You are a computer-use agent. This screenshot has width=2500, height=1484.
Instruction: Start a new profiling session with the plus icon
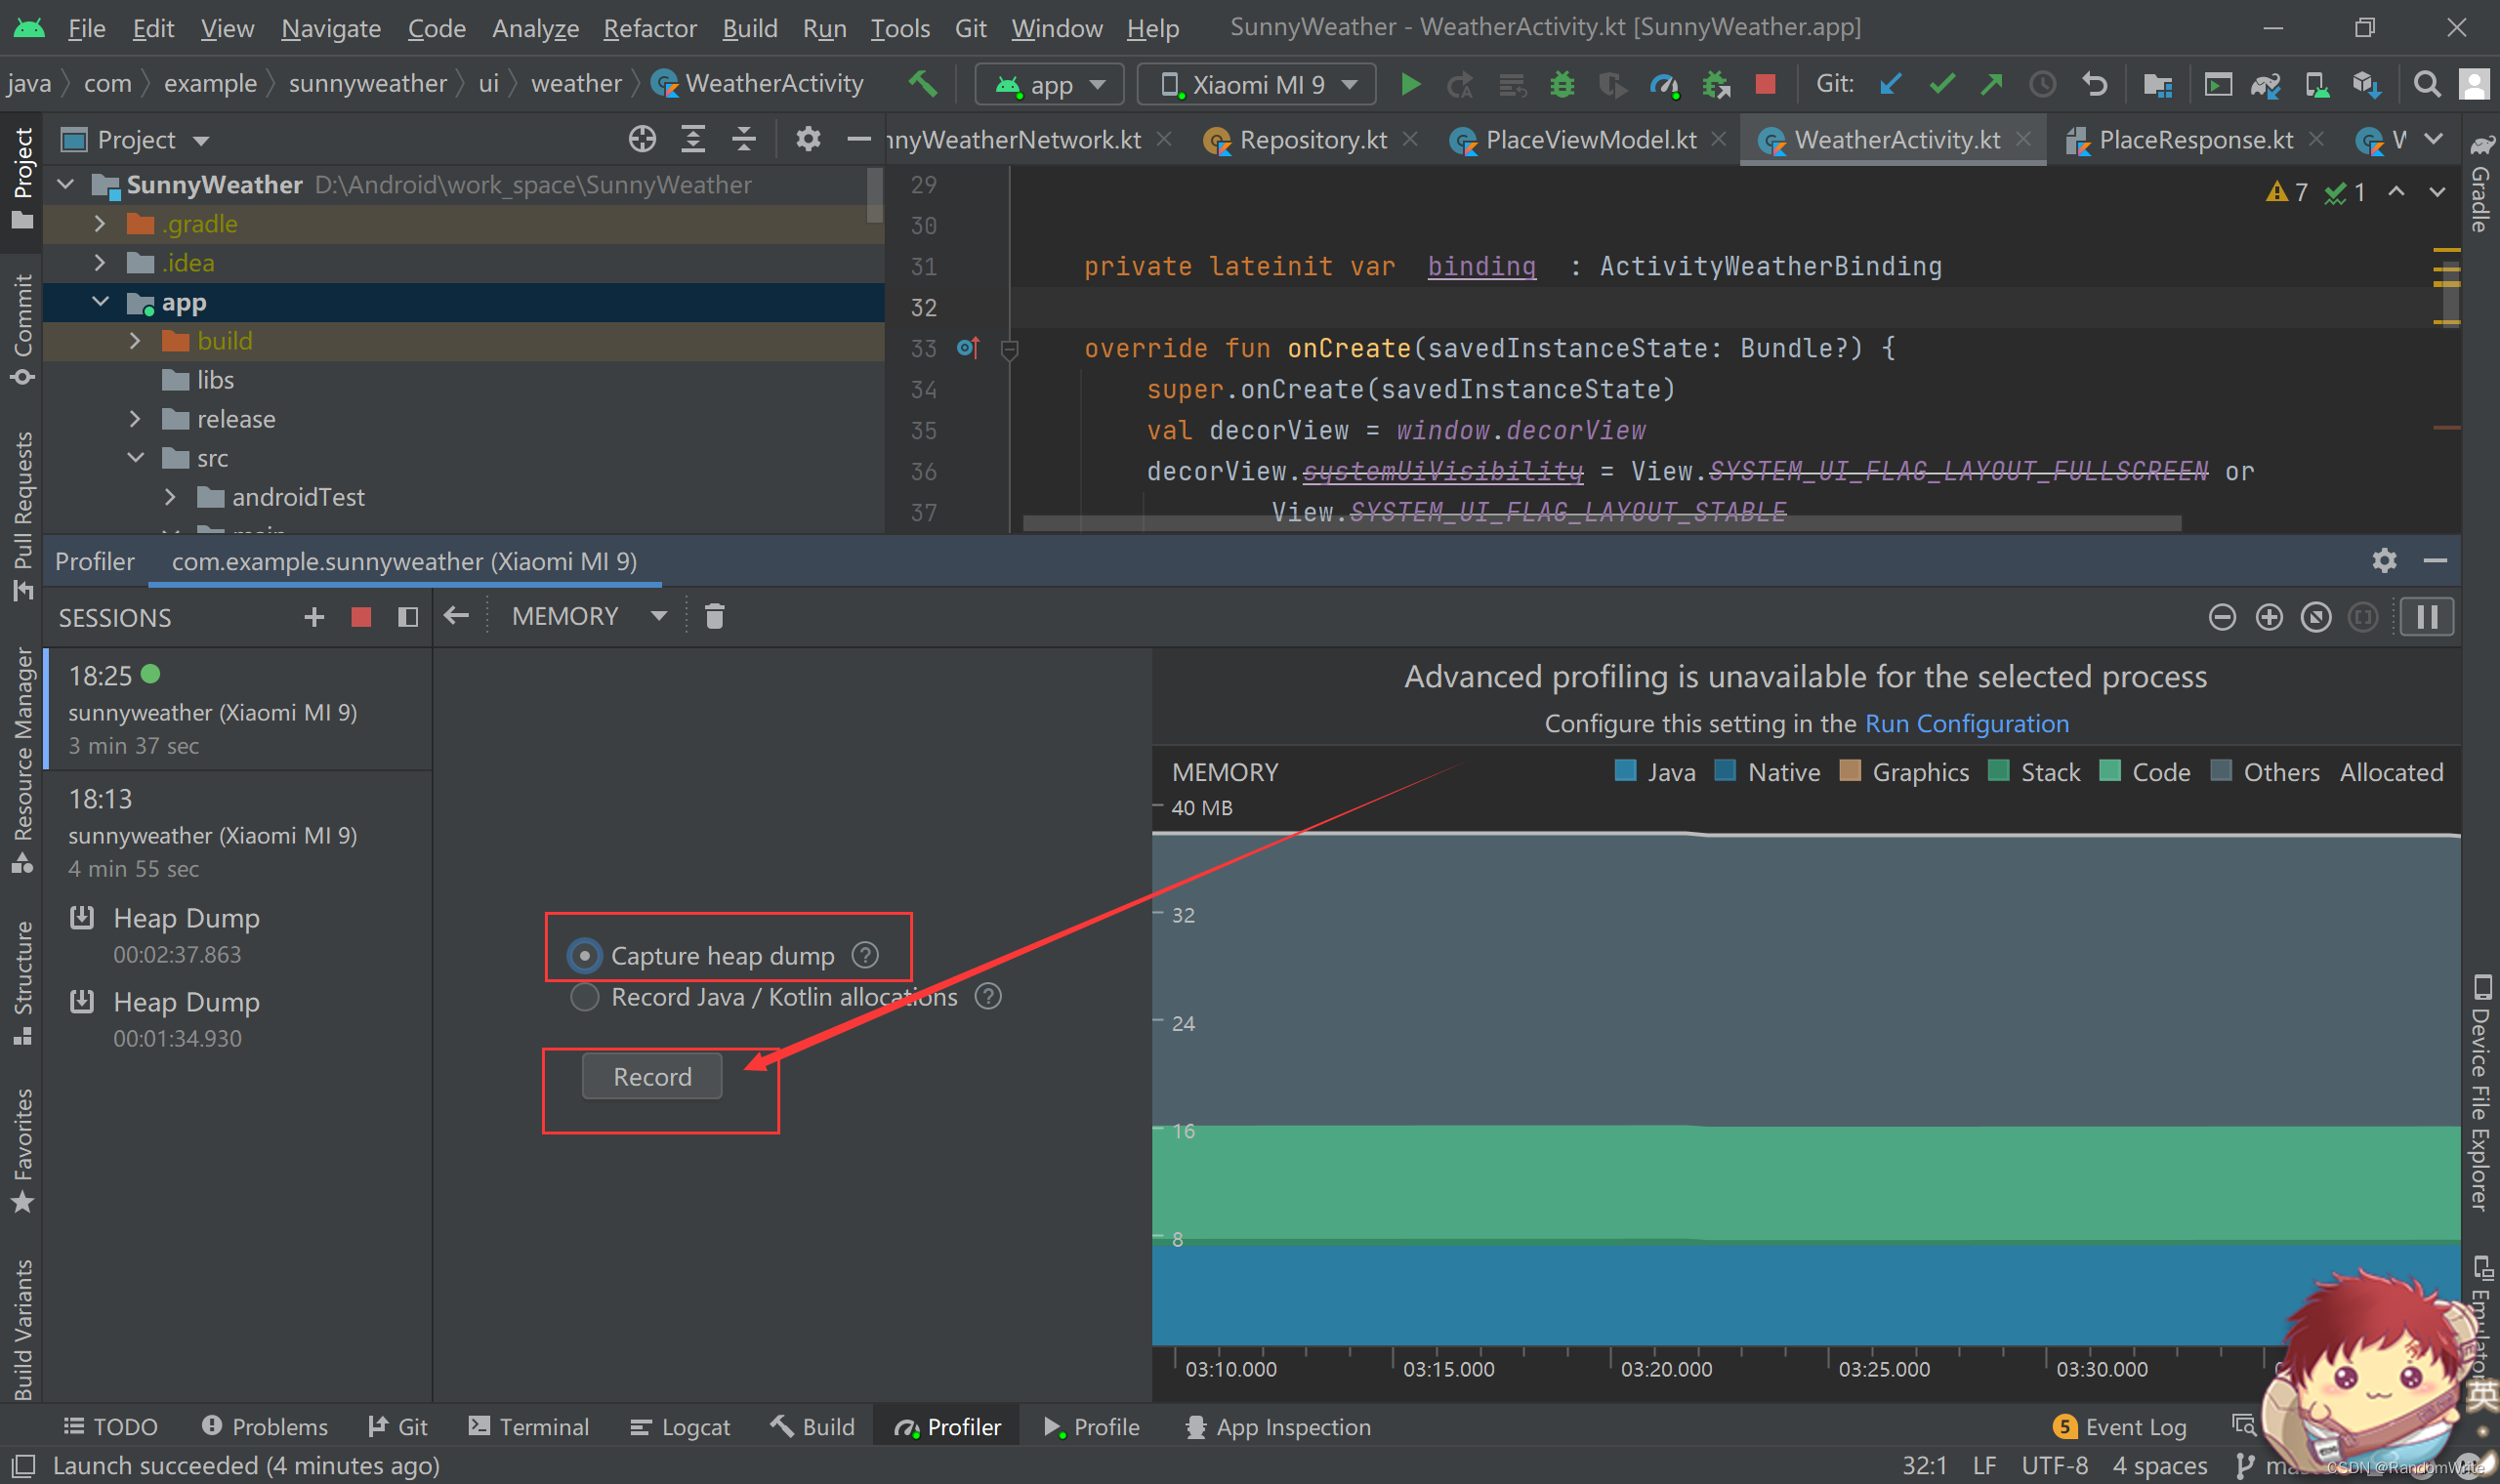pyautogui.click(x=314, y=617)
